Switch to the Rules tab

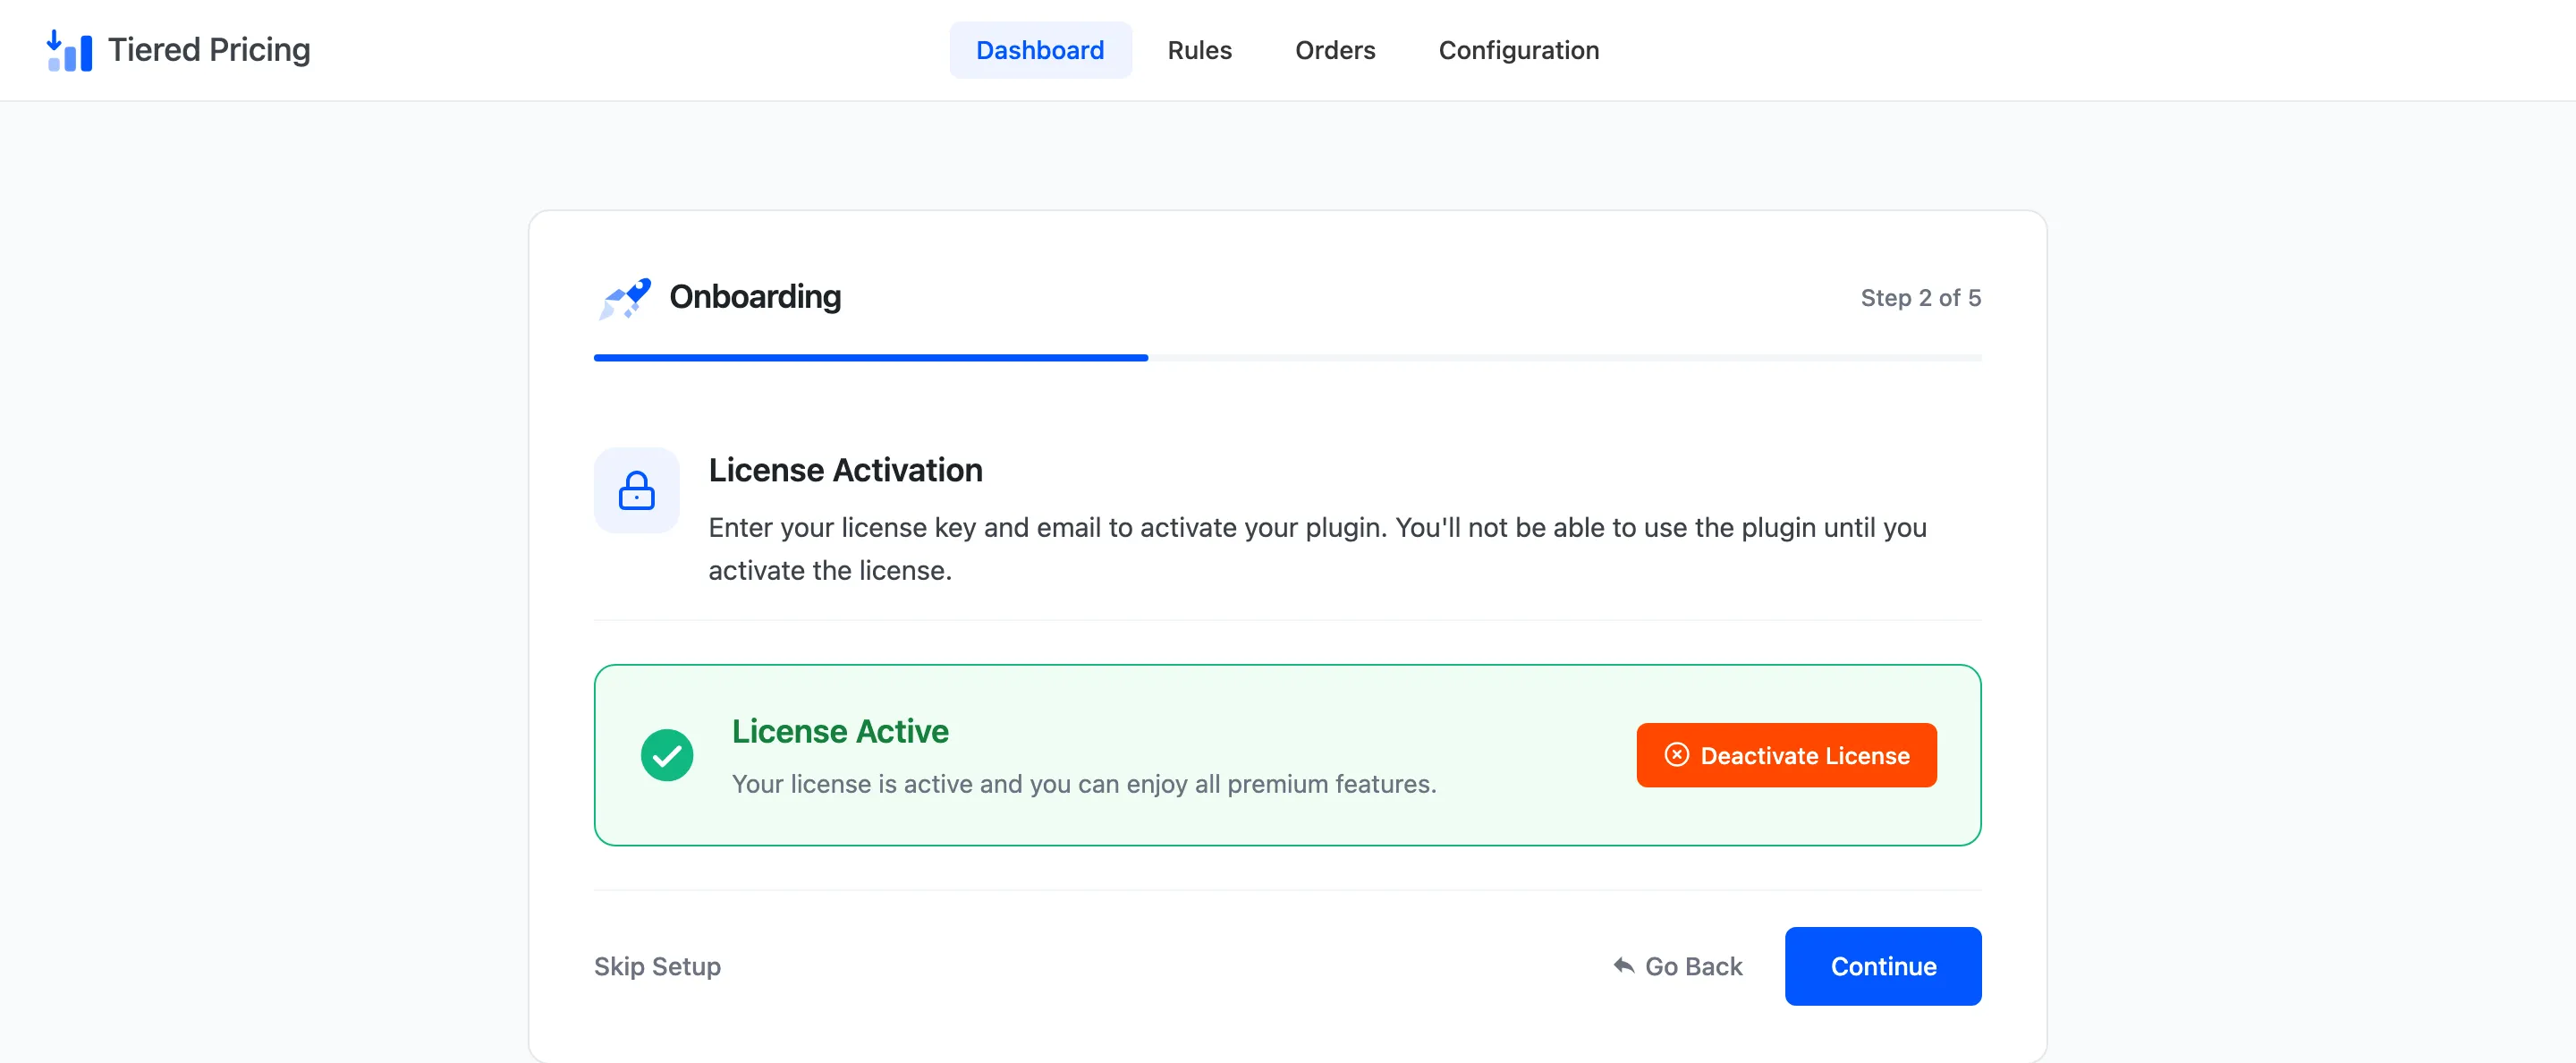[x=1199, y=50]
